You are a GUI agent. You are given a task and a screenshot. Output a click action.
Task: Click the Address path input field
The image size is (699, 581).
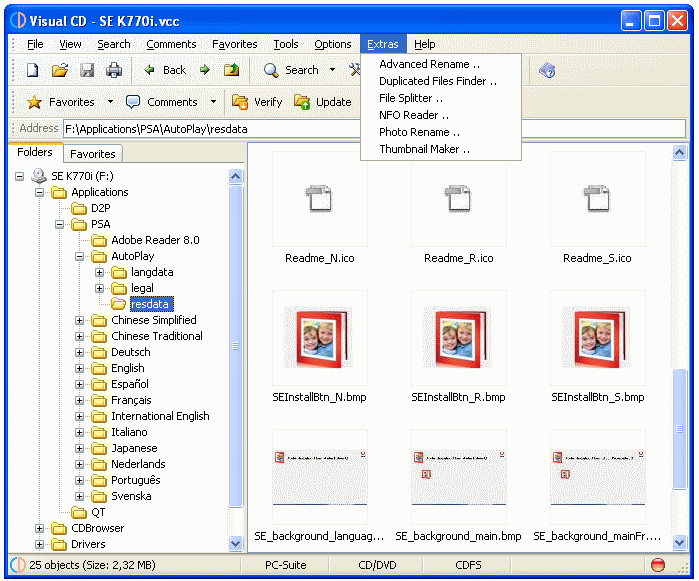[x=370, y=129]
